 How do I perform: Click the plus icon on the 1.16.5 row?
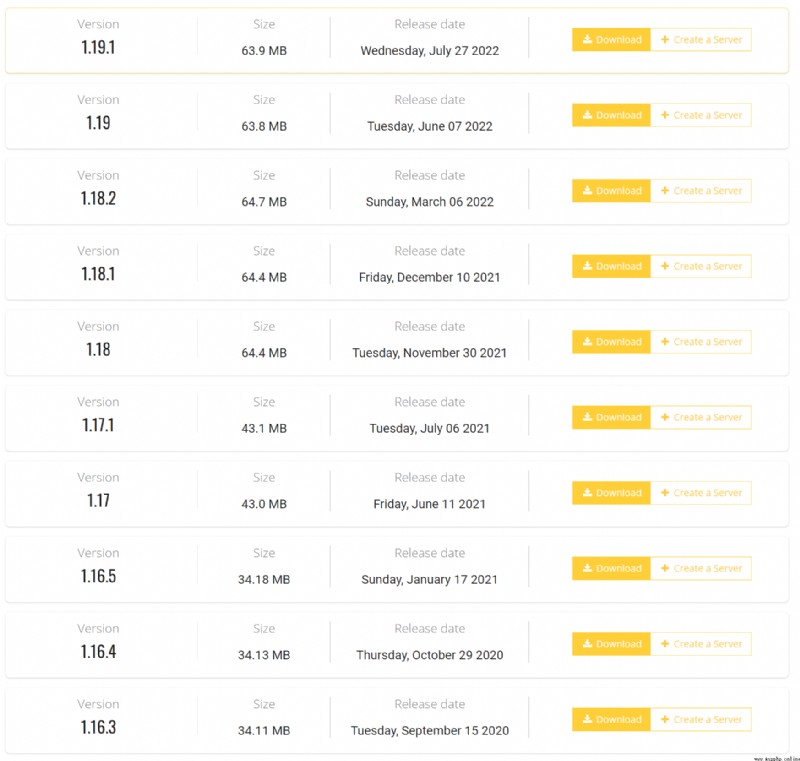point(665,568)
